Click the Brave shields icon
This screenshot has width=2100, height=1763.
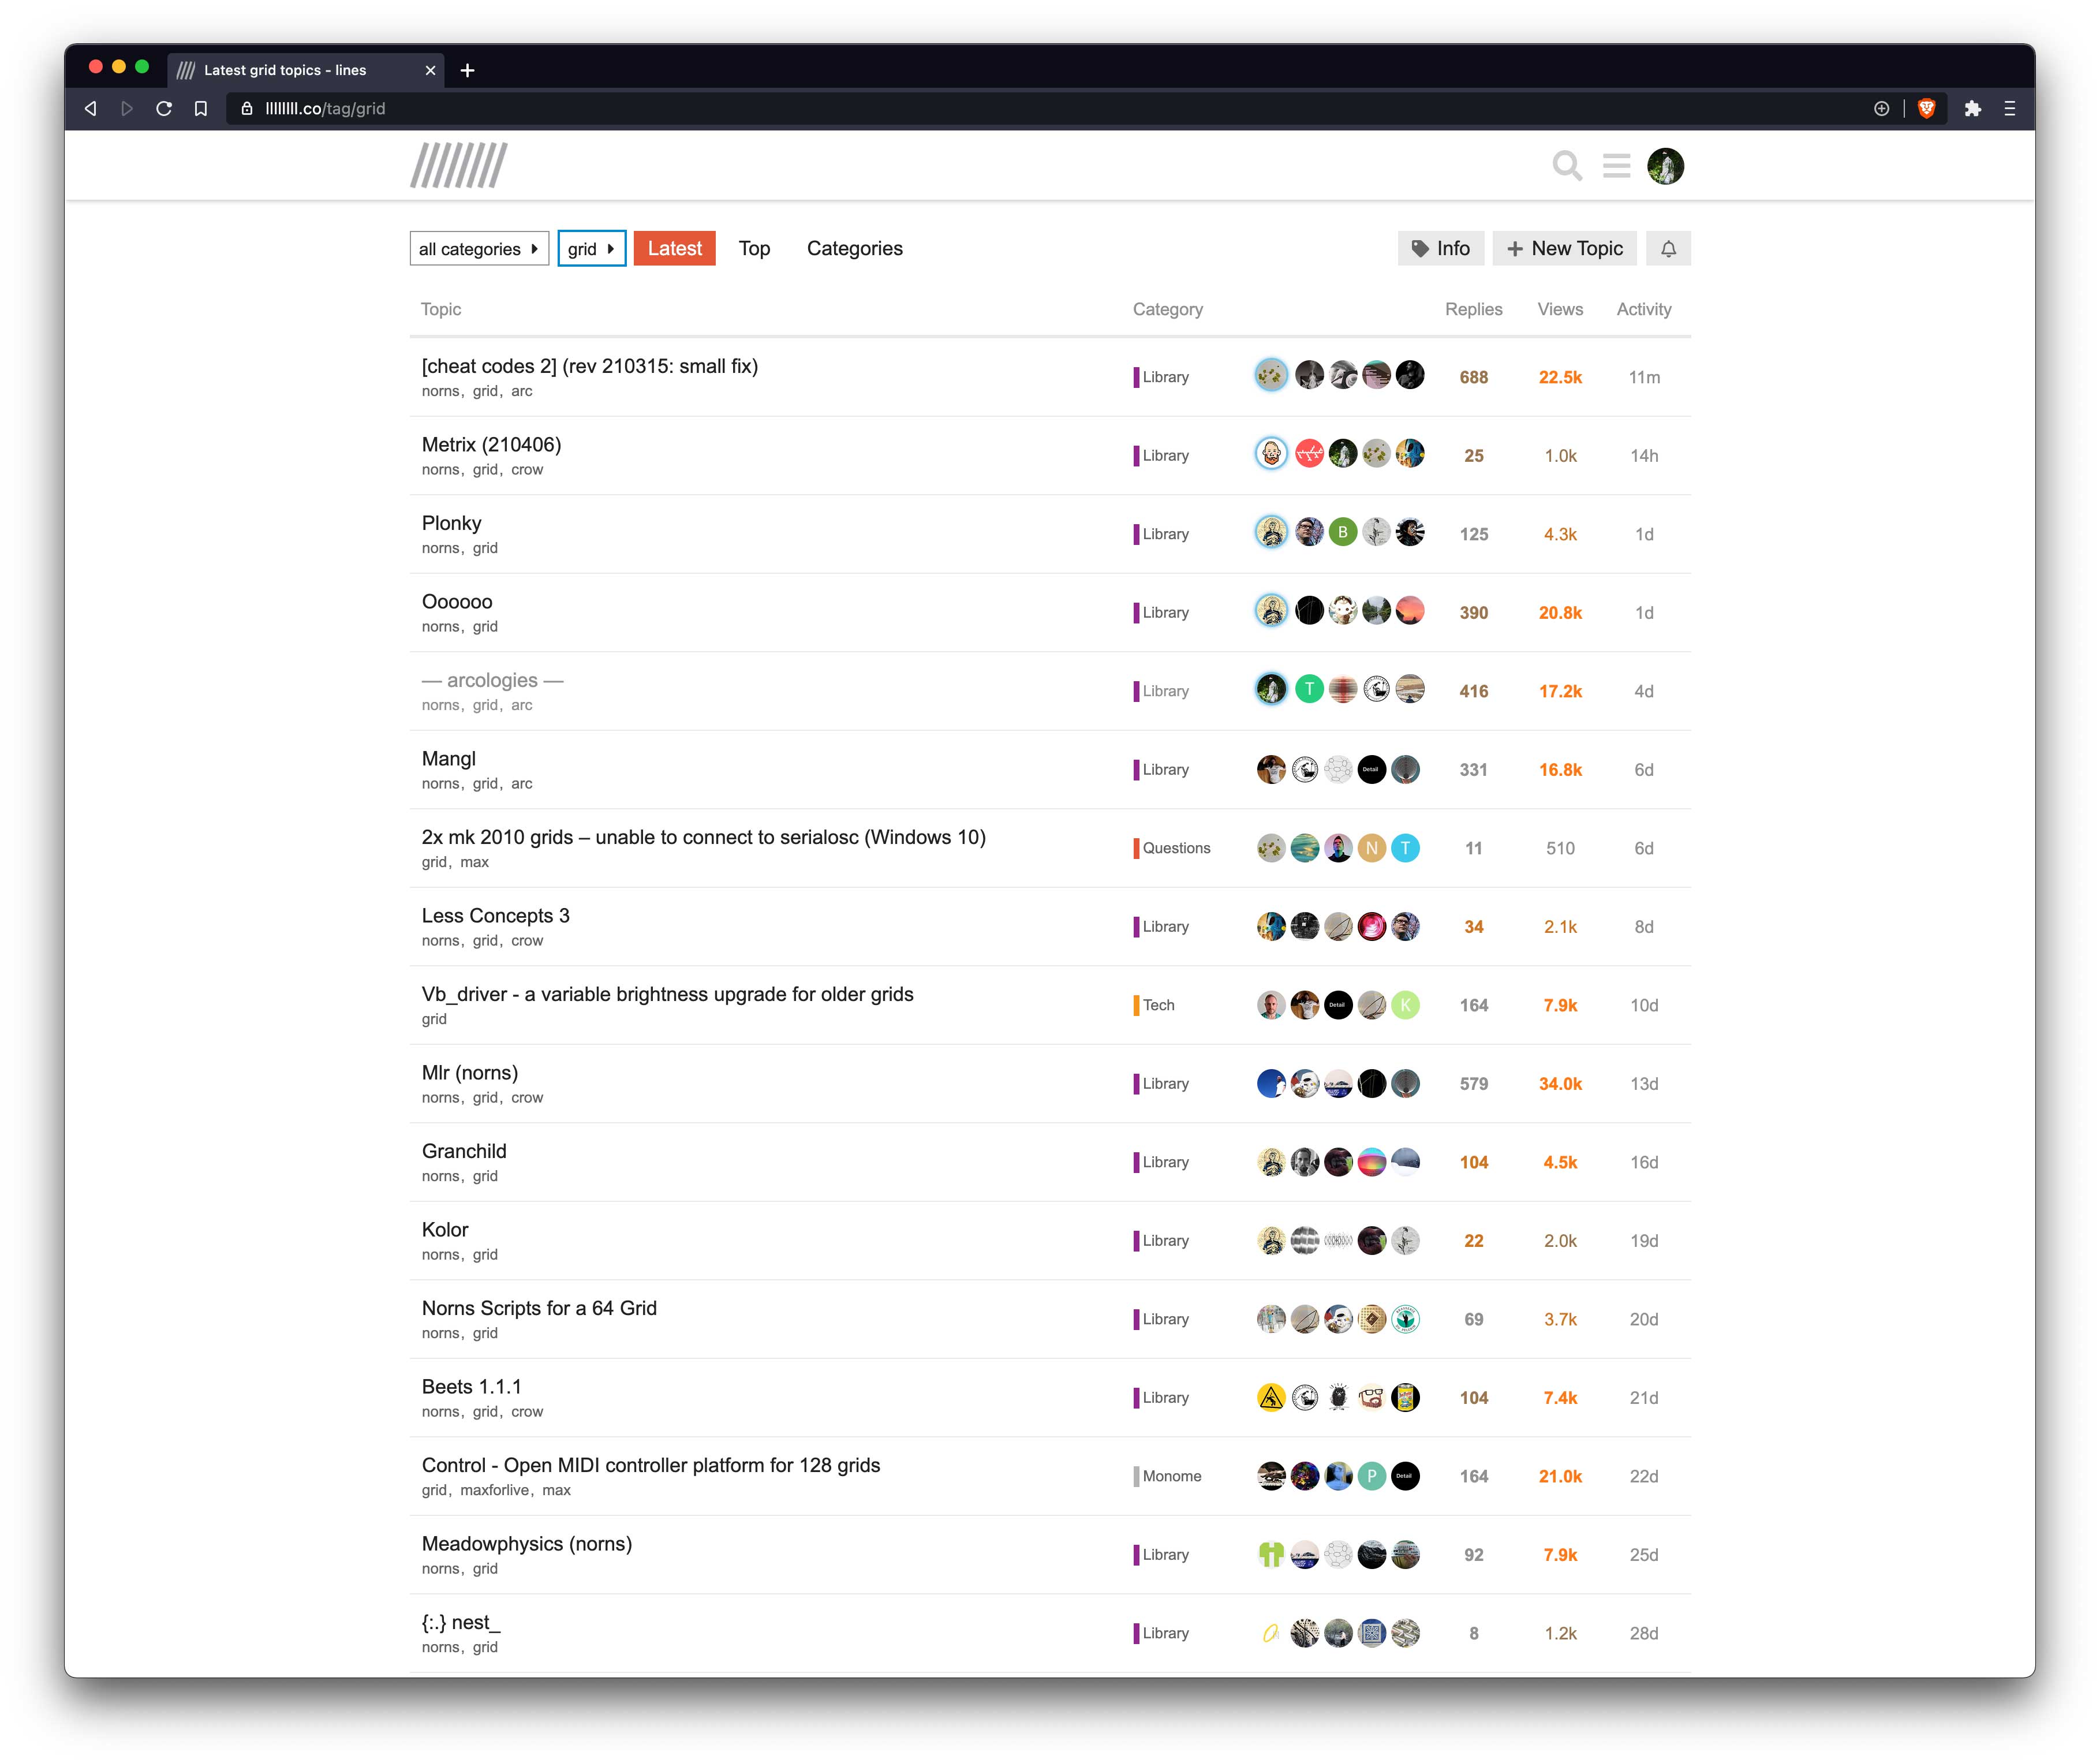pyautogui.click(x=1926, y=108)
